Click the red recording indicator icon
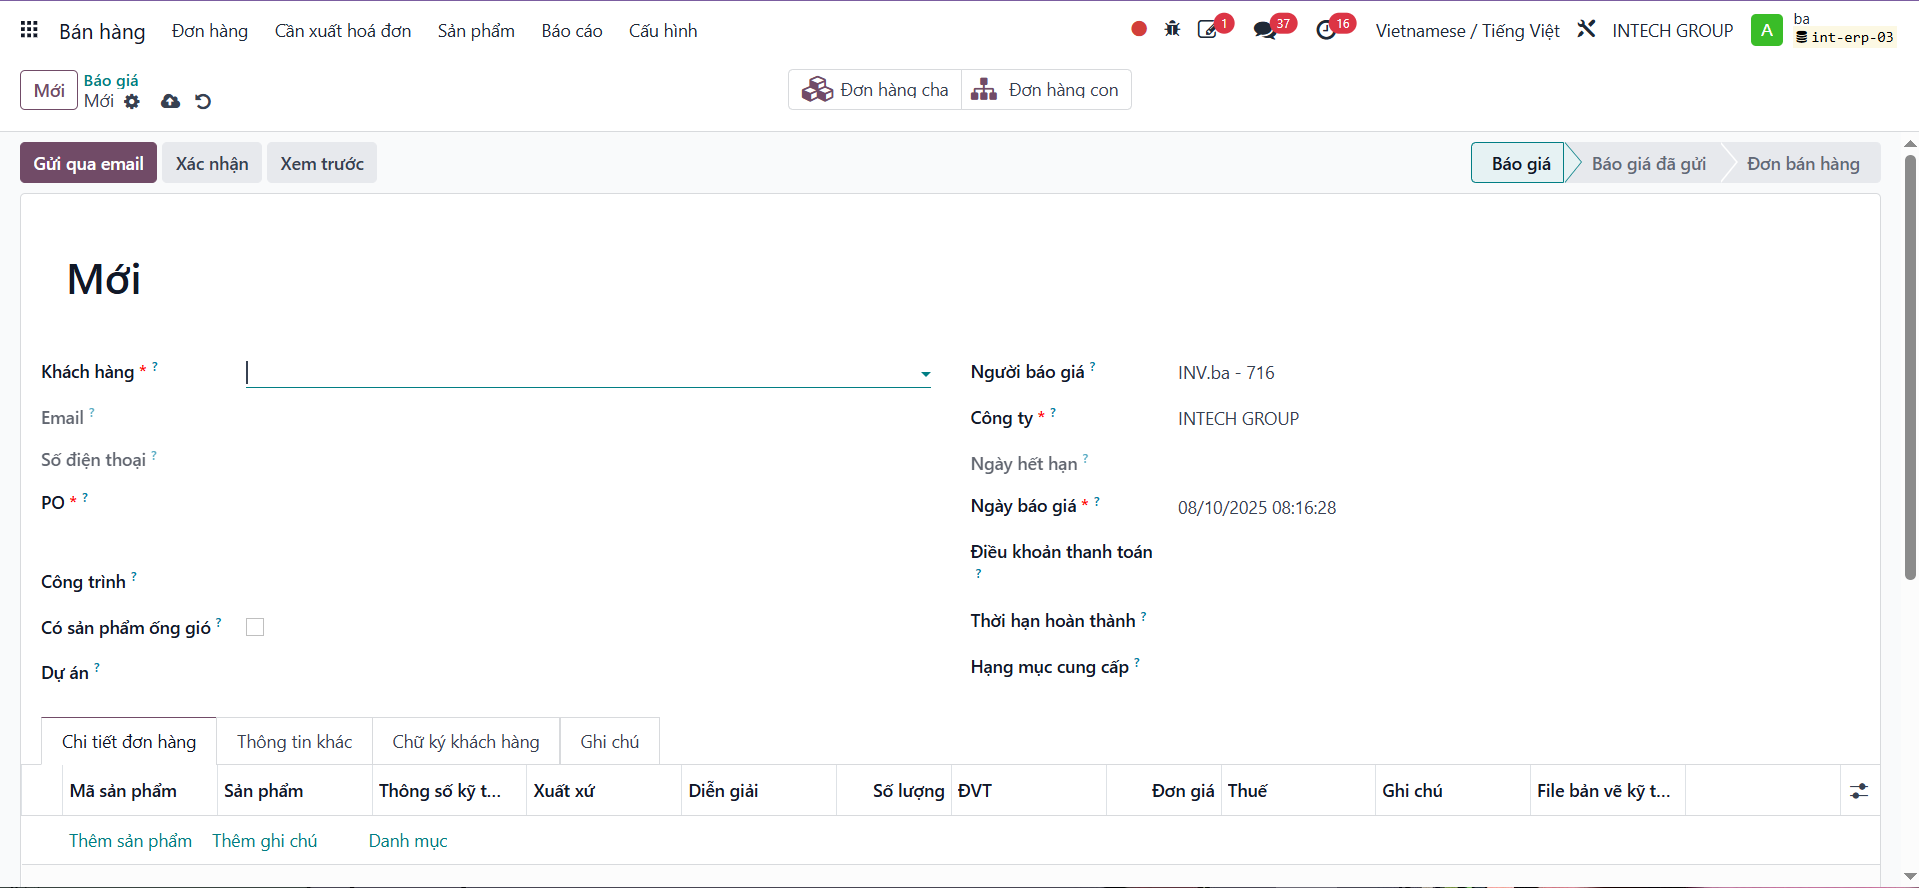The width and height of the screenshot is (1919, 888). pyautogui.click(x=1139, y=29)
